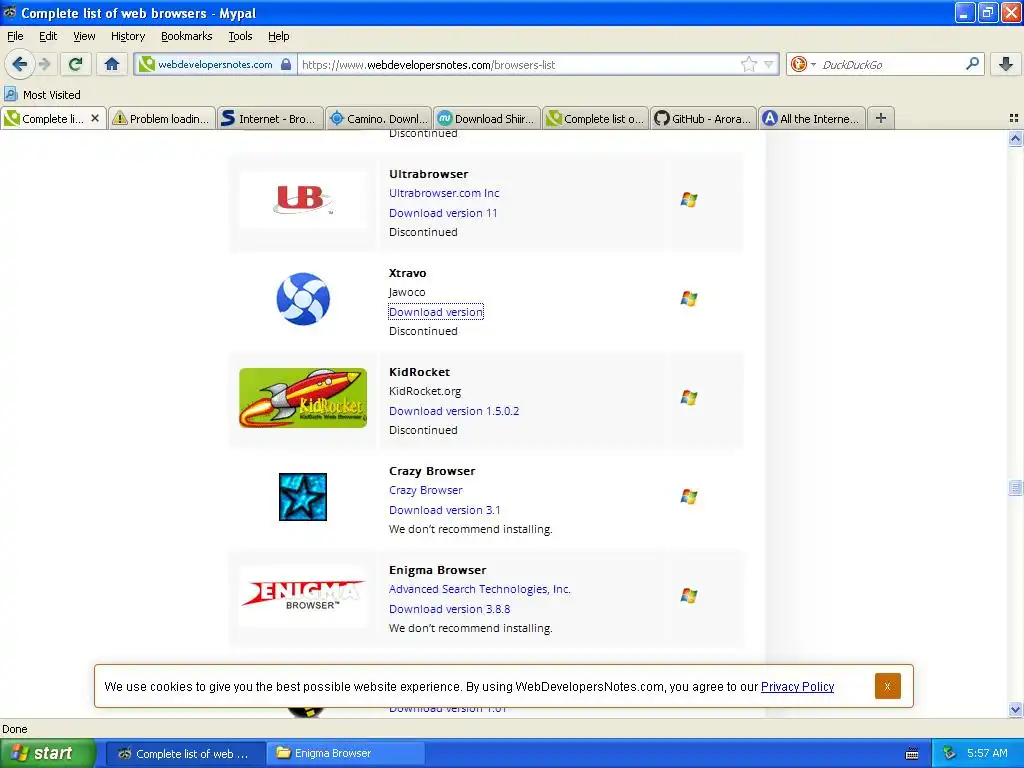The image size is (1024, 768).
Task: Click the site identity webdevelopersnotes.com badge
Action: point(216,65)
